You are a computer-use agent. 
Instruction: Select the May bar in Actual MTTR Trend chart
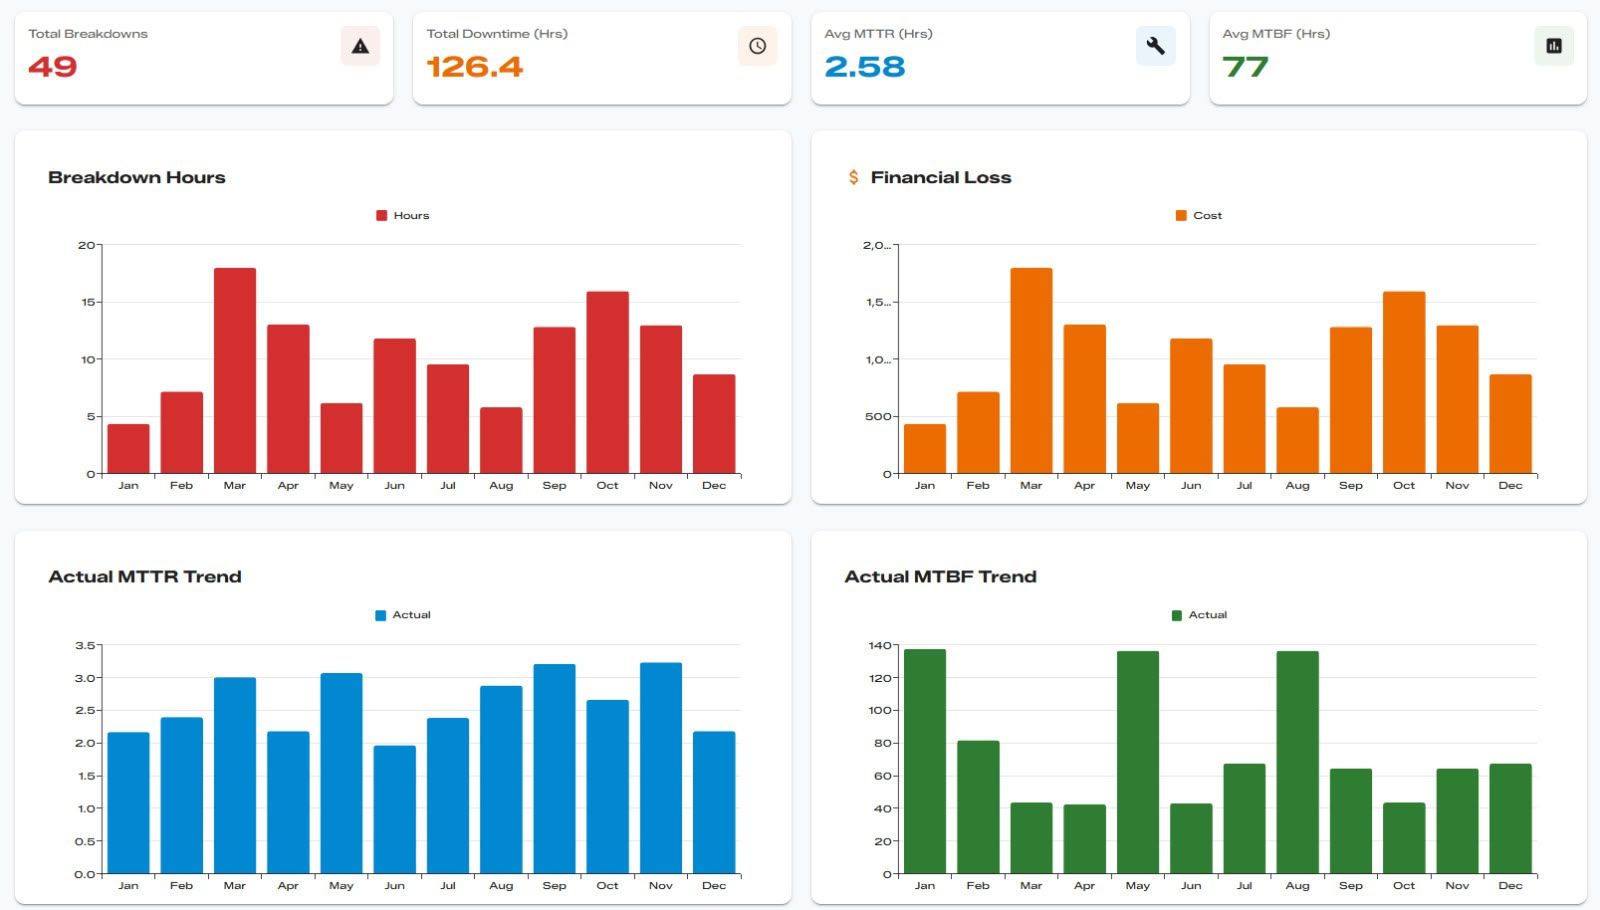pos(341,774)
